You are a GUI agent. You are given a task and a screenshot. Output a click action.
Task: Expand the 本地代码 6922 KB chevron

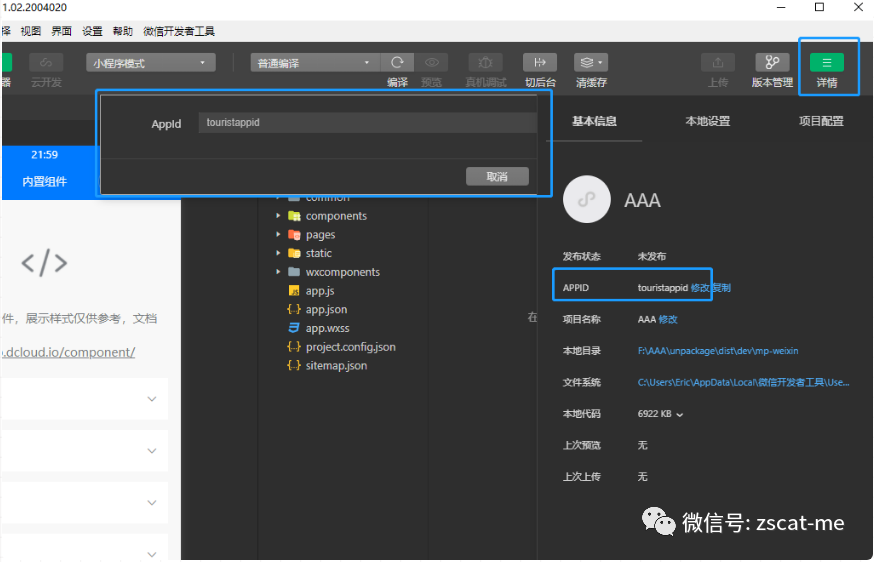tap(679, 414)
